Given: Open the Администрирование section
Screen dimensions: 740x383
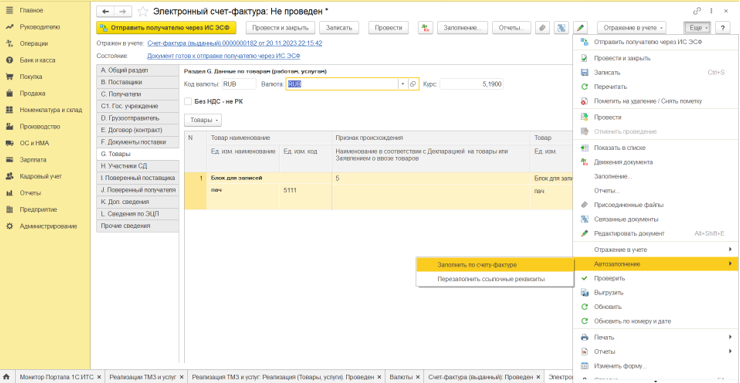Looking at the screenshot, I should tap(48, 226).
